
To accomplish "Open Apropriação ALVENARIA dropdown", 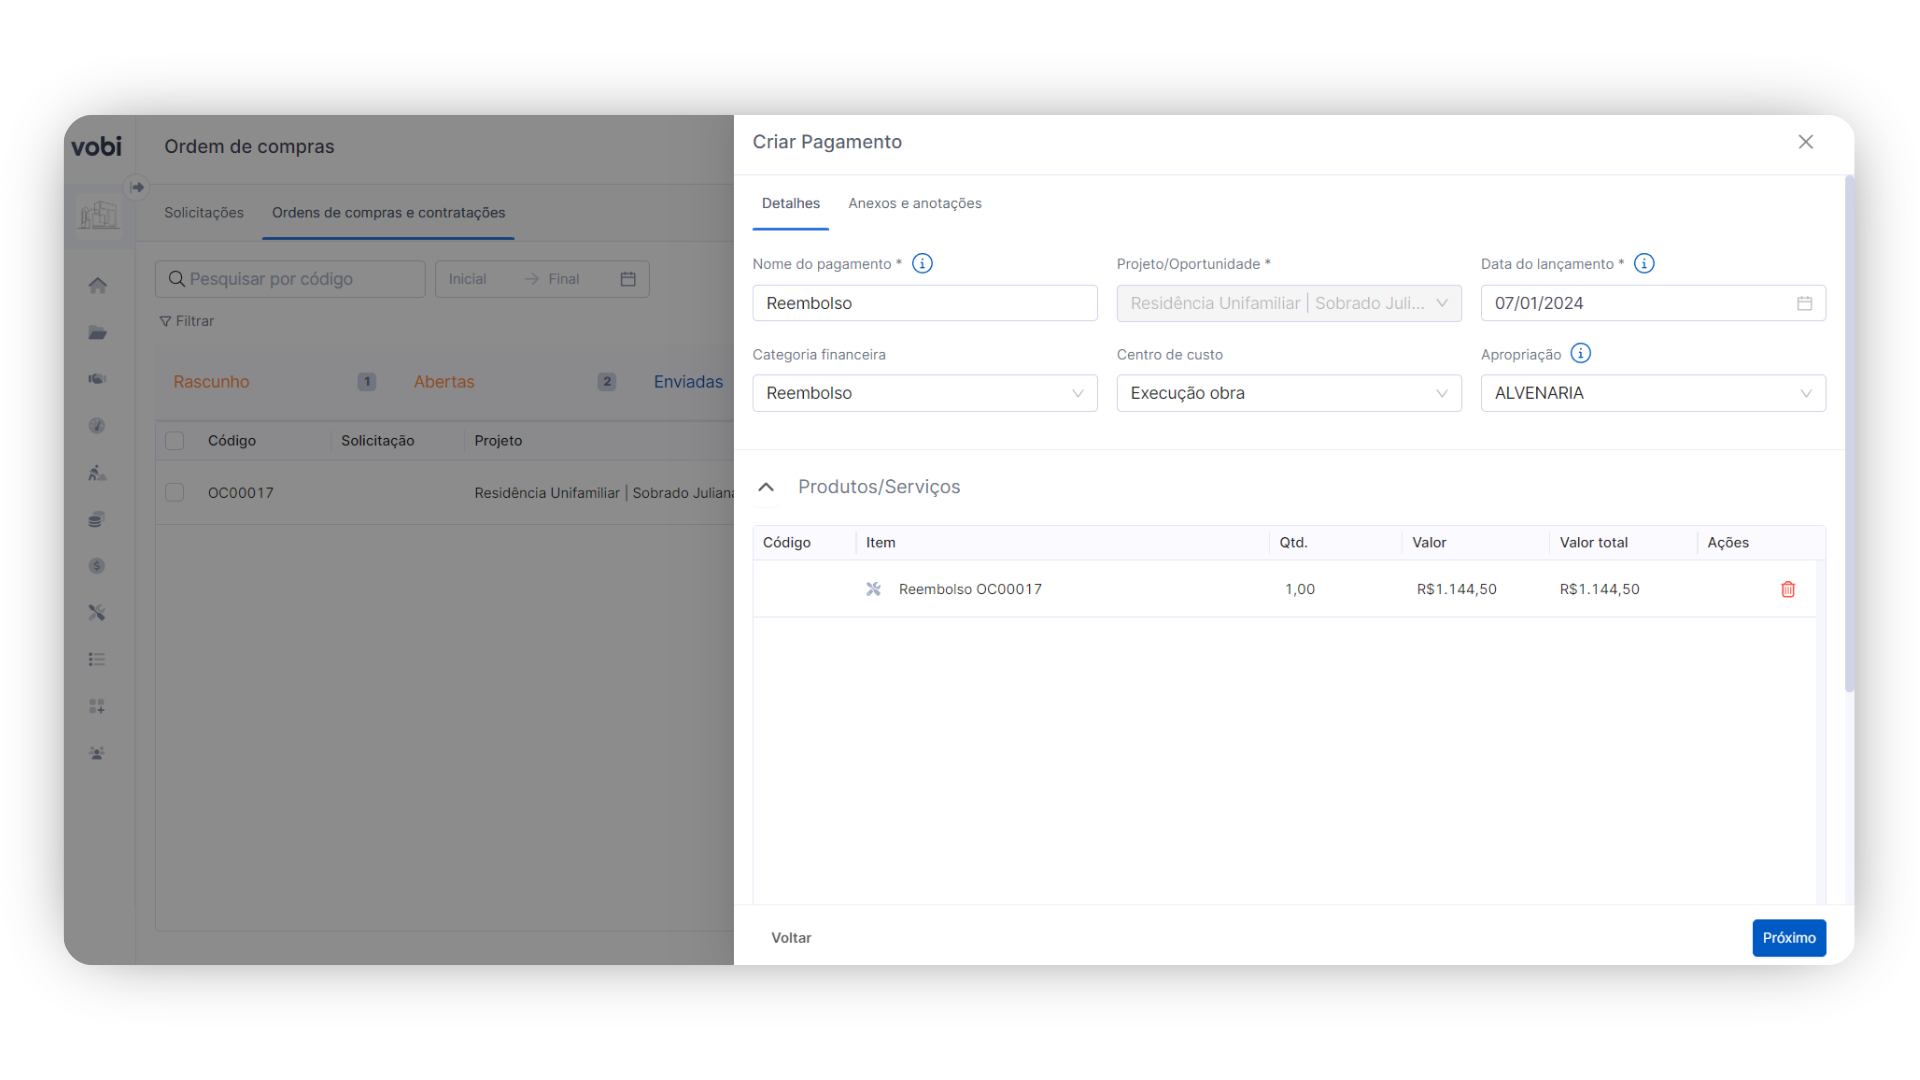I will [x=1652, y=394].
